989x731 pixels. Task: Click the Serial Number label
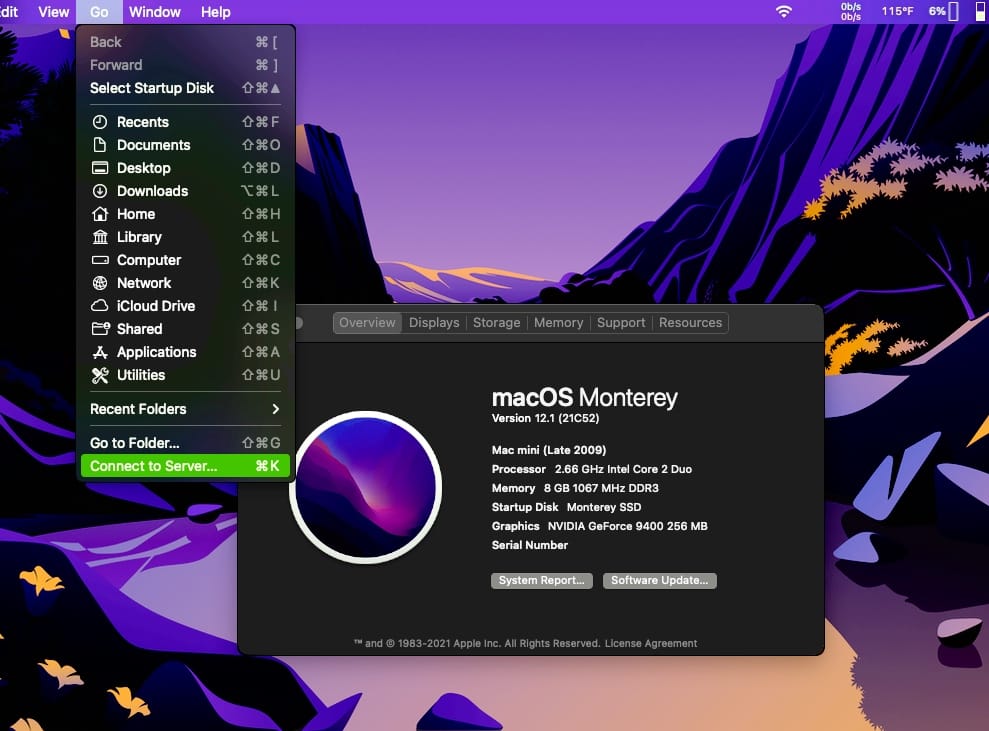tap(530, 546)
